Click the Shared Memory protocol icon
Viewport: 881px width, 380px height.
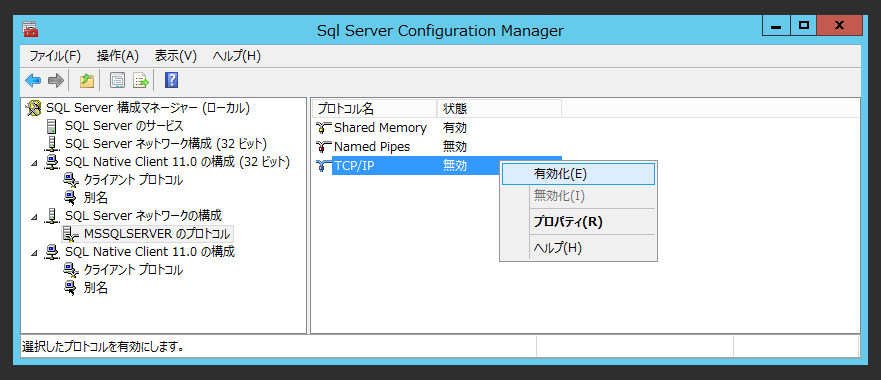(323, 128)
